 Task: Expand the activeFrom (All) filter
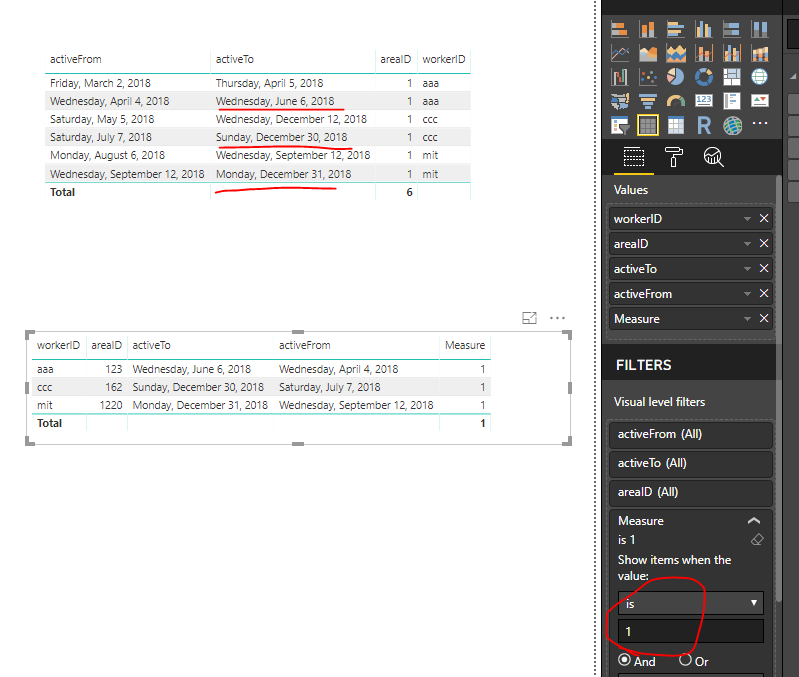click(690, 434)
